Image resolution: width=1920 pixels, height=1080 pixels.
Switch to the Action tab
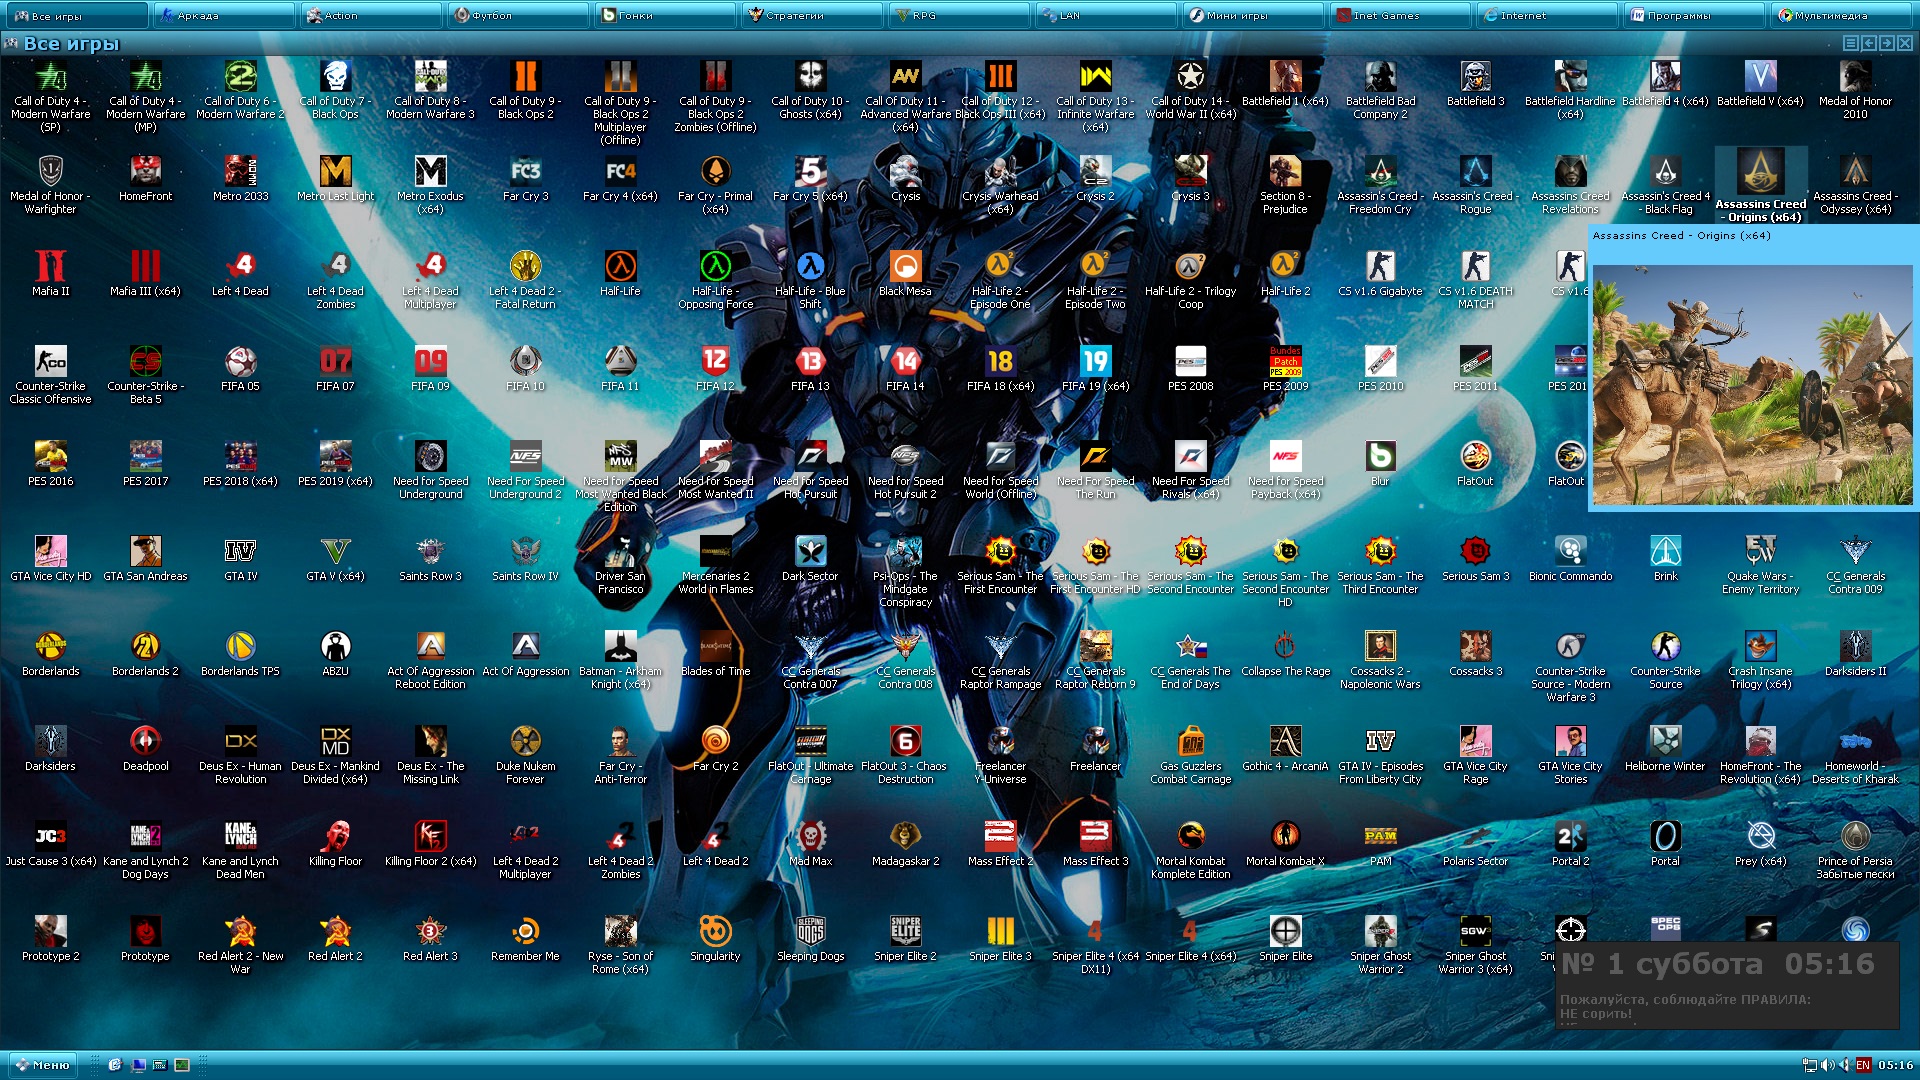pyautogui.click(x=369, y=15)
